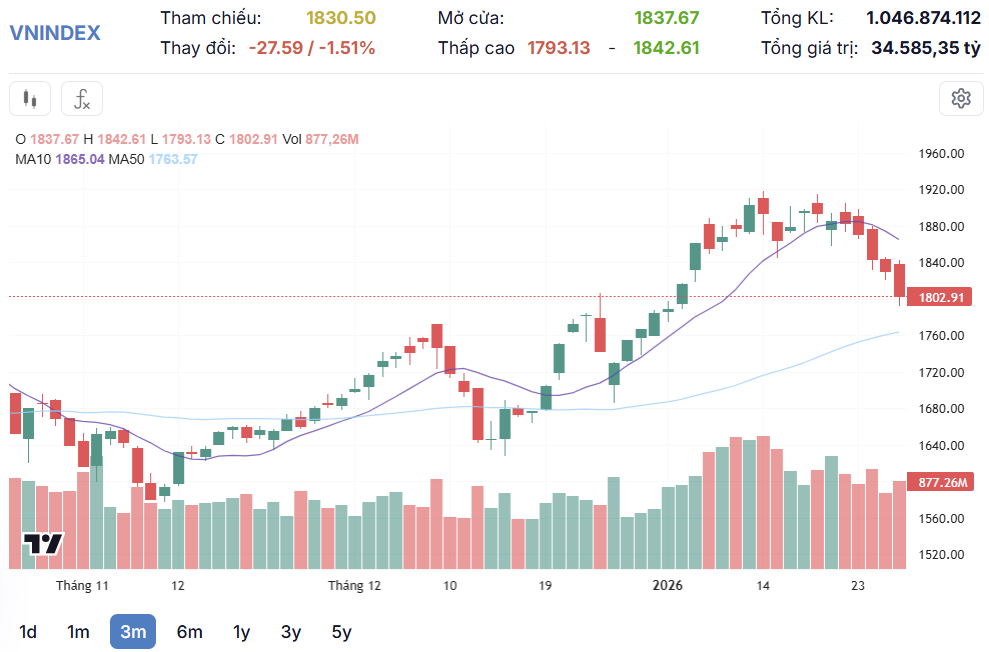Click the Tháng 12 date axis label
Screen dimensions: 989x652
[x=354, y=585]
